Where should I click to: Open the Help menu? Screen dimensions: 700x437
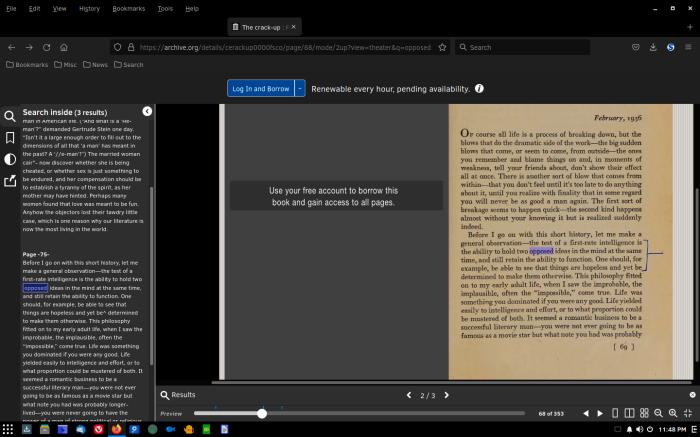point(192,8)
